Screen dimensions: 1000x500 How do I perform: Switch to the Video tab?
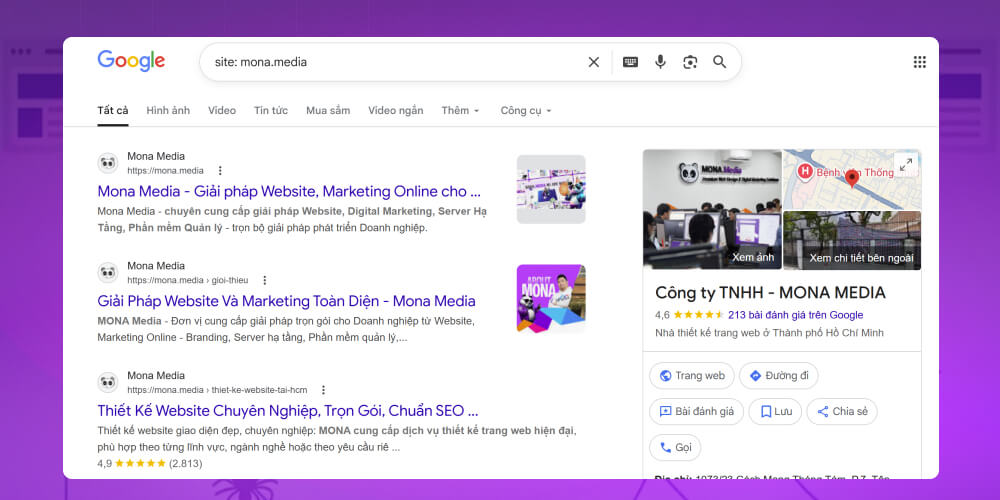222,110
